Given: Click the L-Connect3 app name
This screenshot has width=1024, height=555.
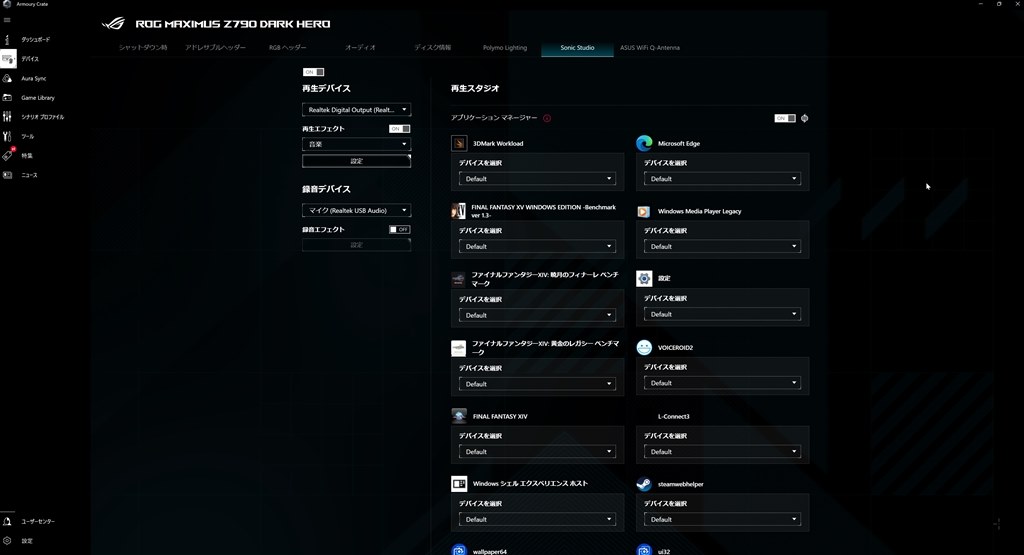Looking at the screenshot, I should click(673, 417).
